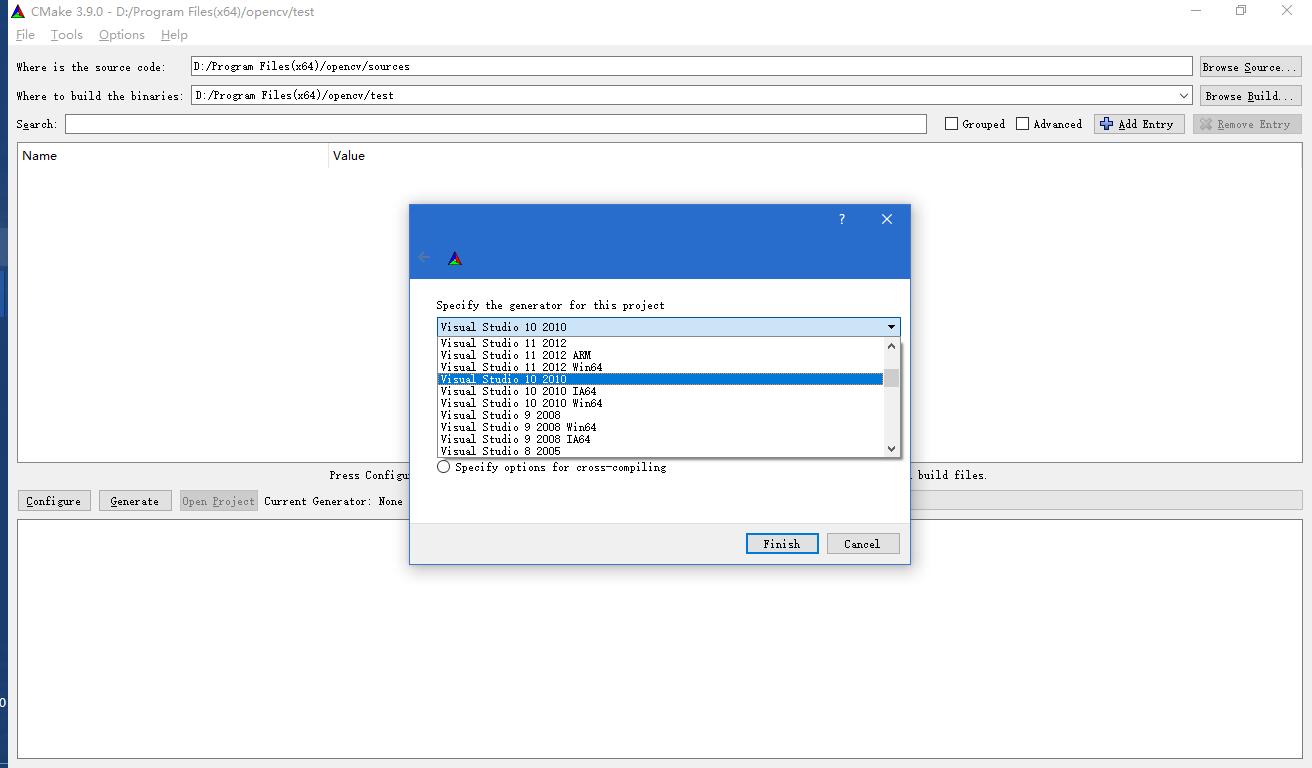Viewport: 1312px width, 768px height.
Task: Open the File menu
Action: click(25, 34)
